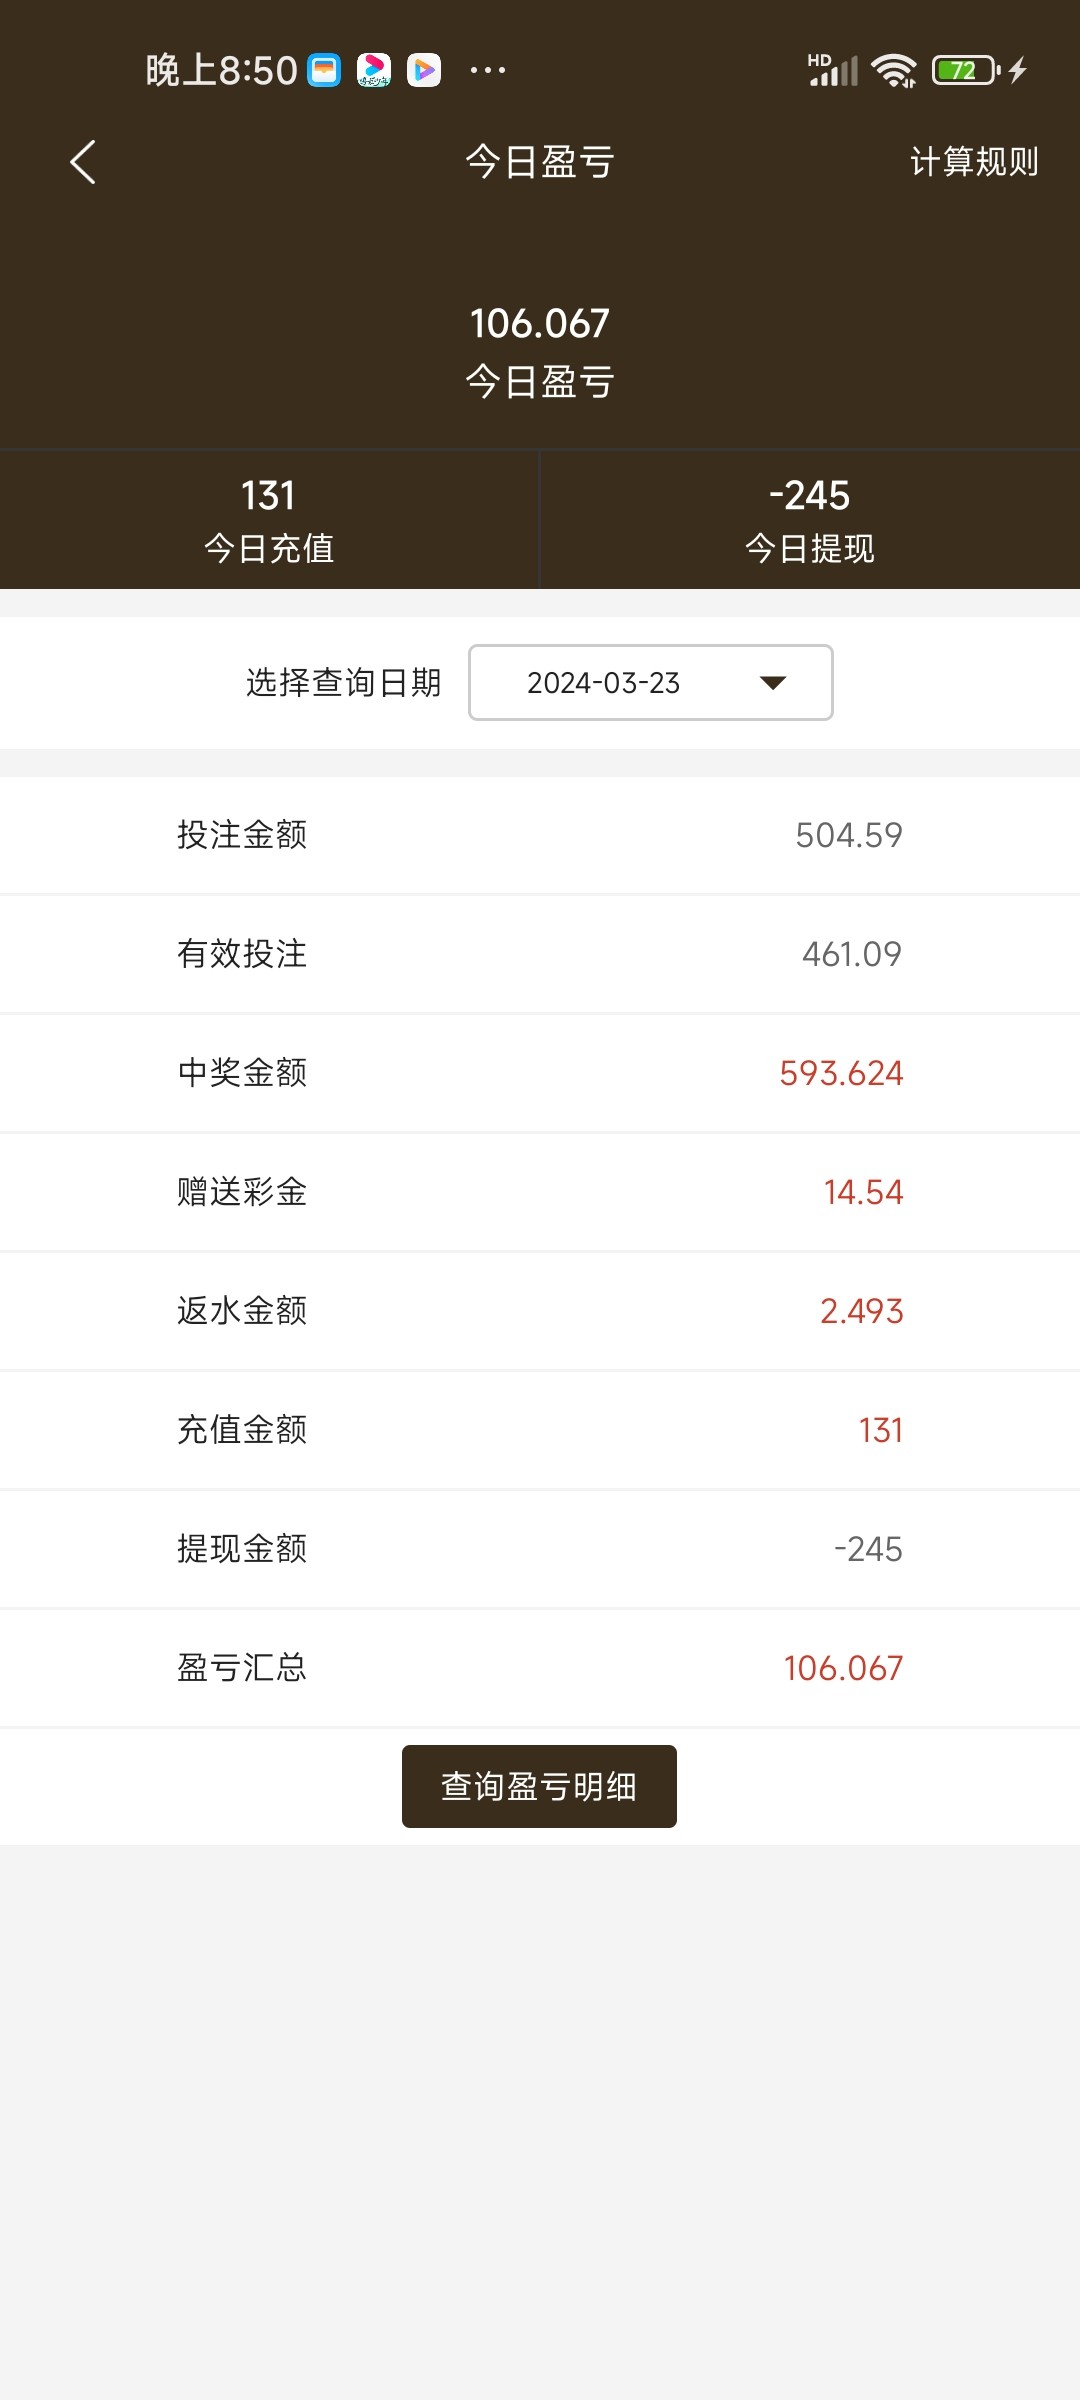The width and height of the screenshot is (1080, 2400).
Task: Tap the charging bolt icon
Action: point(1018,70)
